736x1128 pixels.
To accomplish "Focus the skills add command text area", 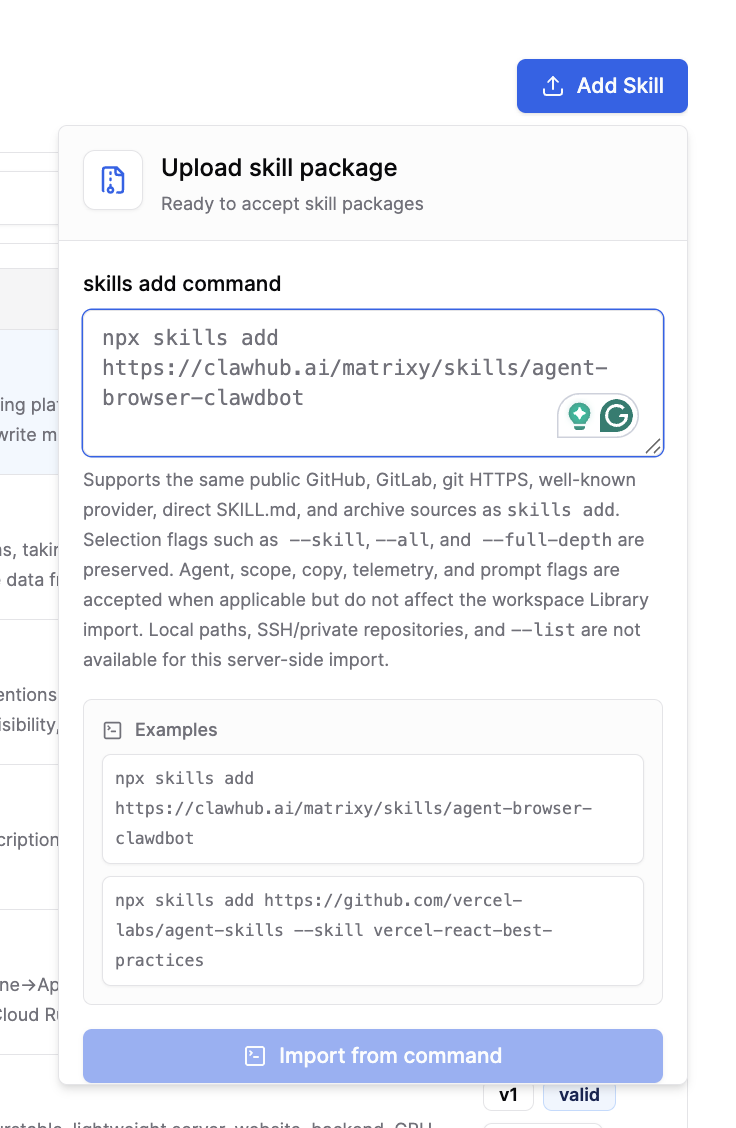I will [373, 383].
